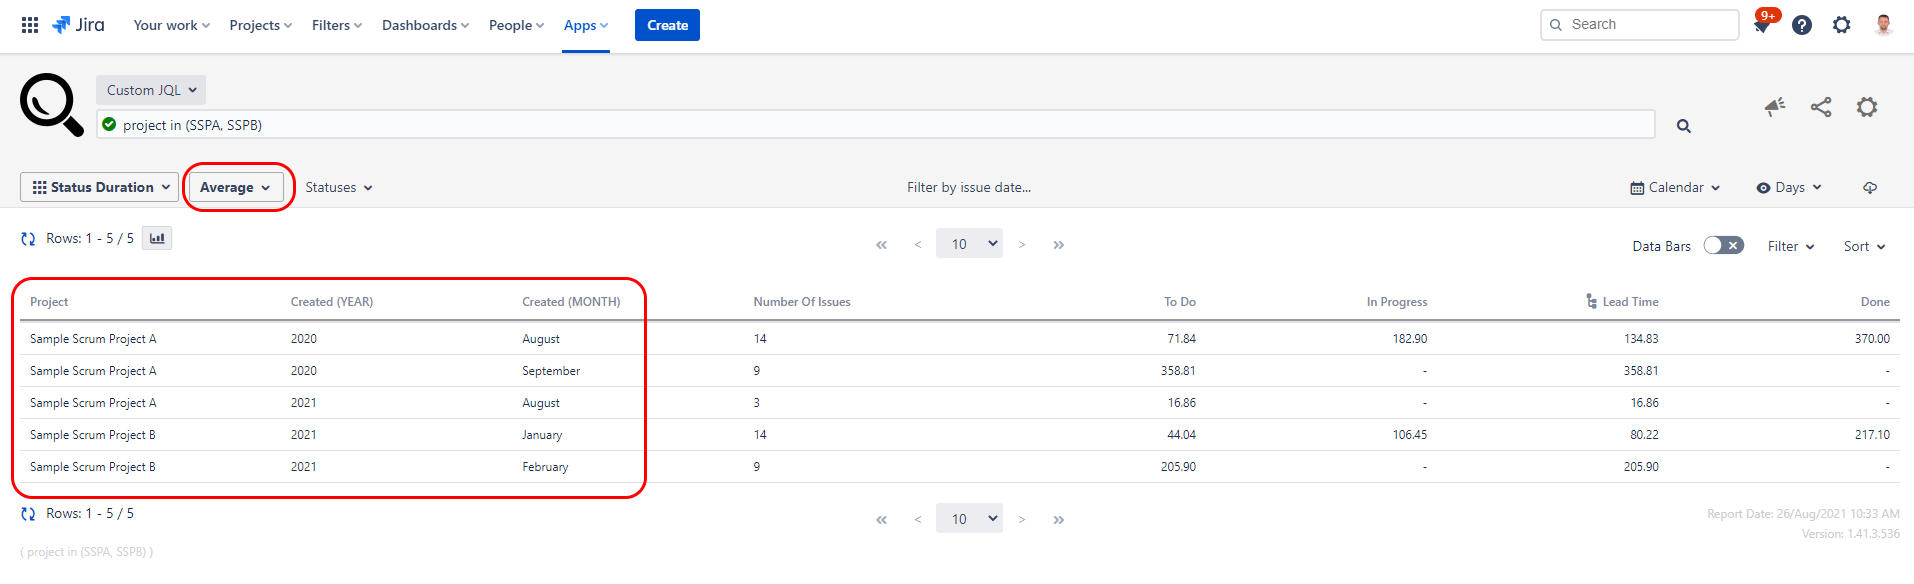The height and width of the screenshot is (584, 1914).
Task: Refresh rows using top refresh icon
Action: point(28,239)
